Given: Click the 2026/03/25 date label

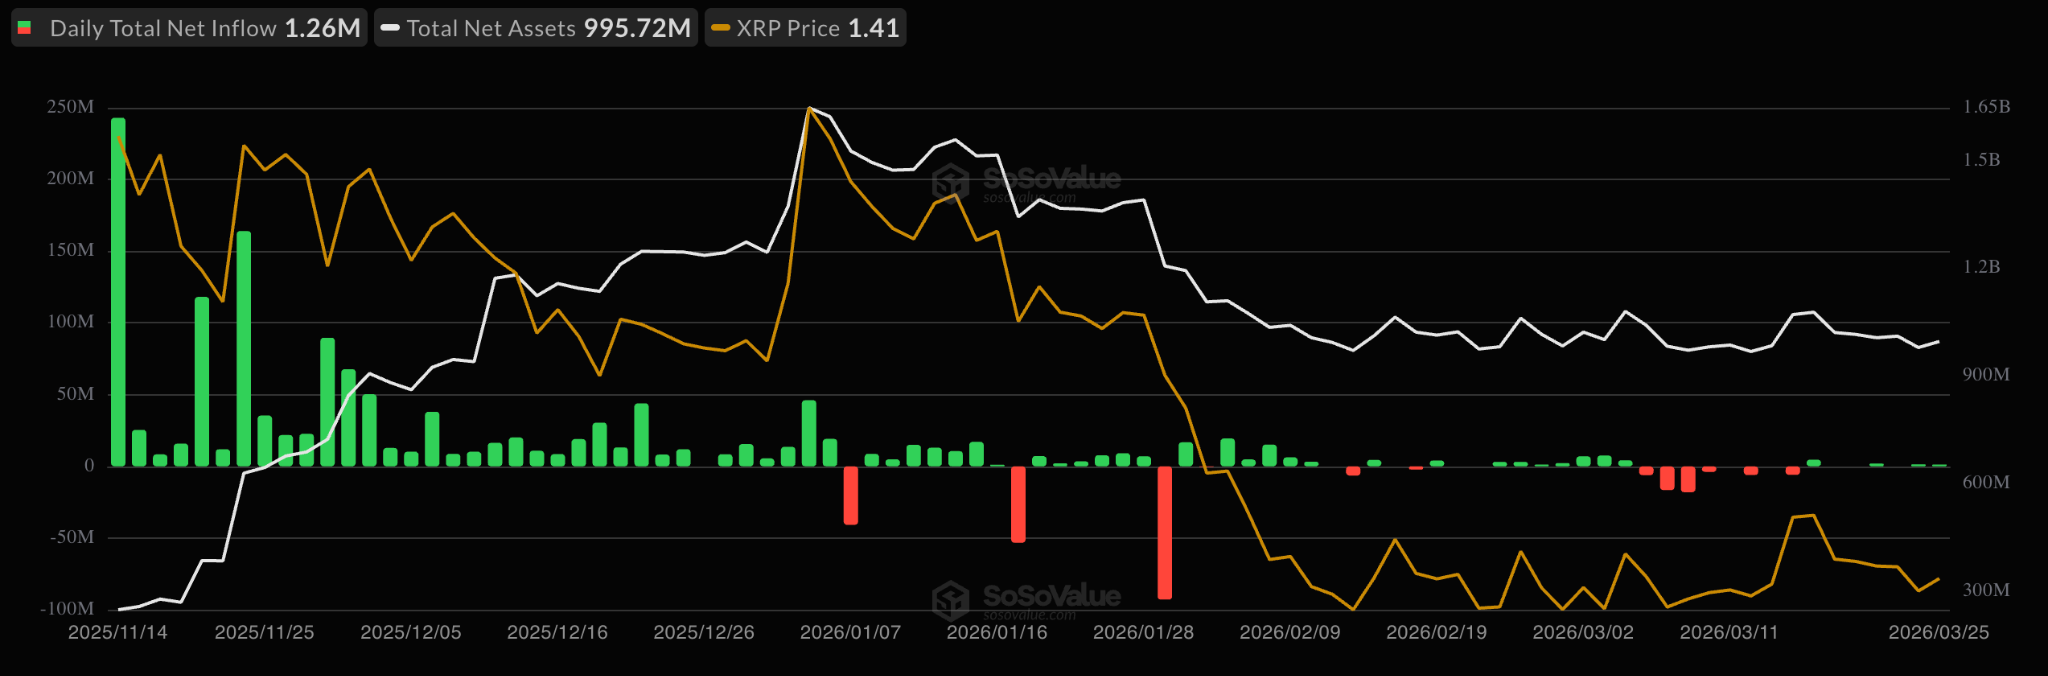Looking at the screenshot, I should pos(1938,633).
